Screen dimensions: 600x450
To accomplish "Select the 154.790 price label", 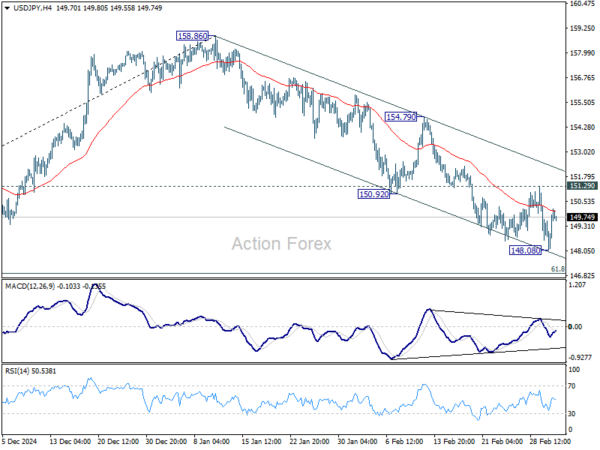I will click(x=401, y=117).
